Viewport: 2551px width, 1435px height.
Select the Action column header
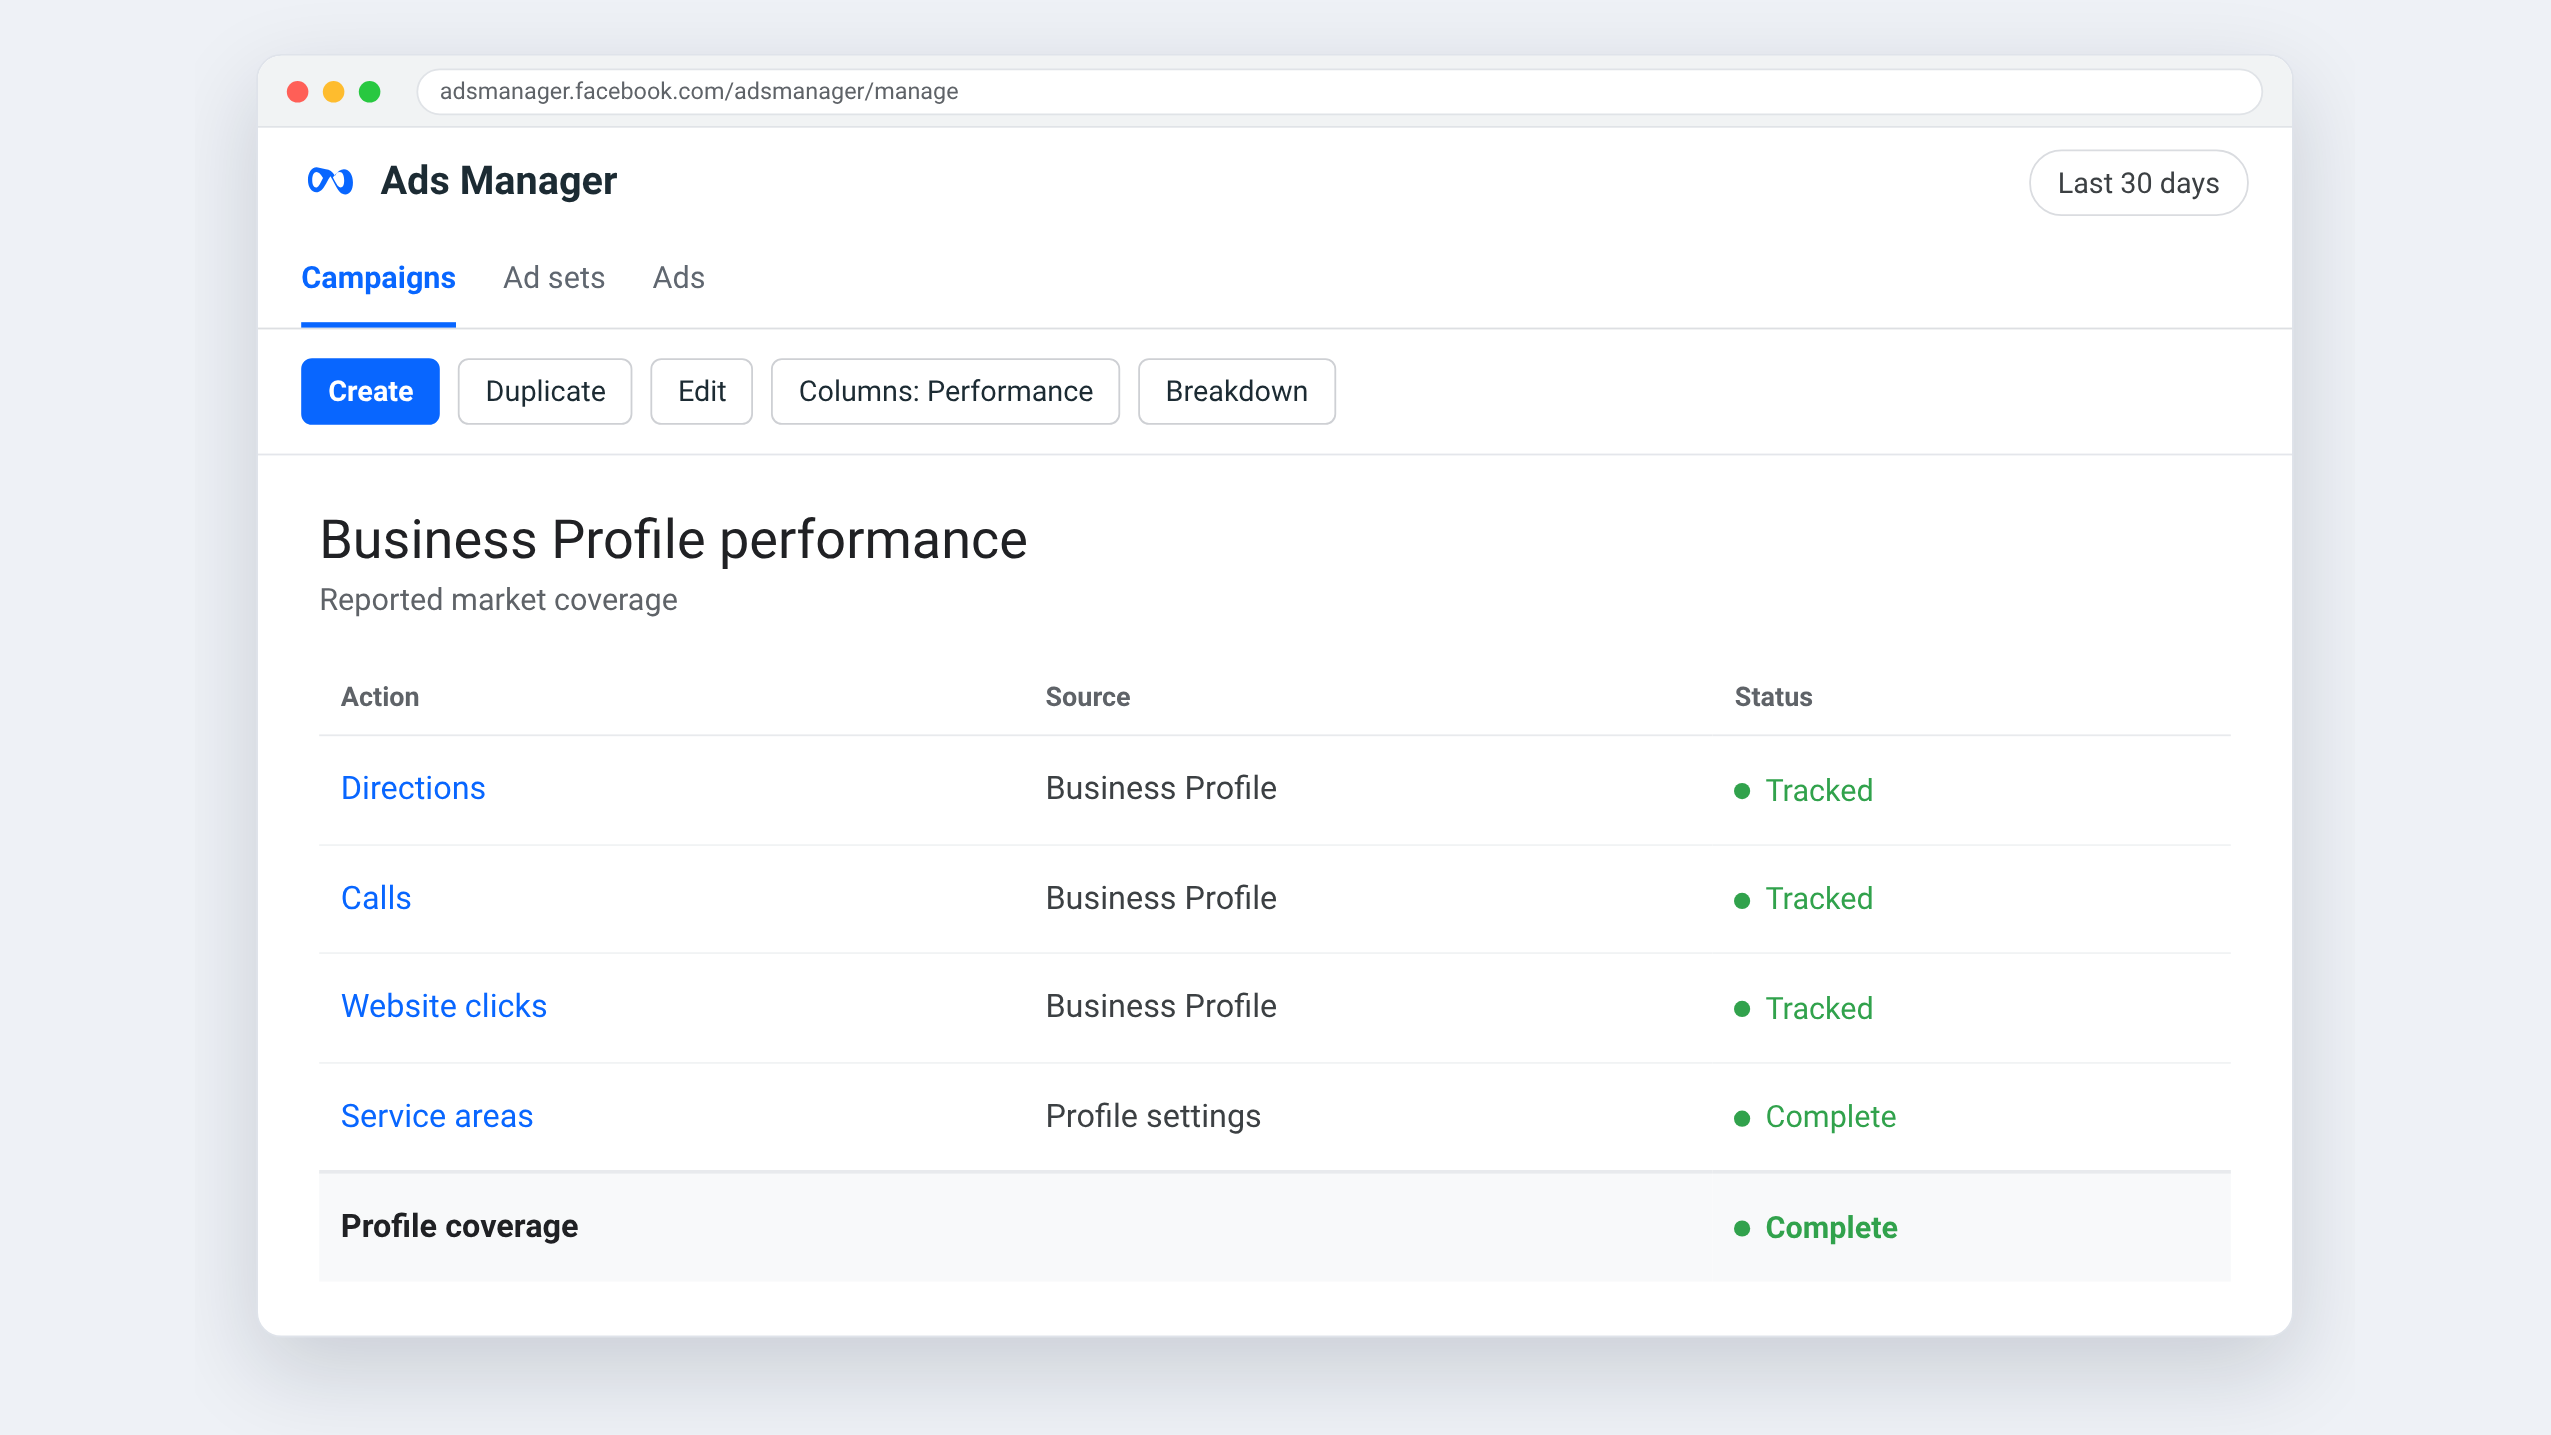click(380, 697)
